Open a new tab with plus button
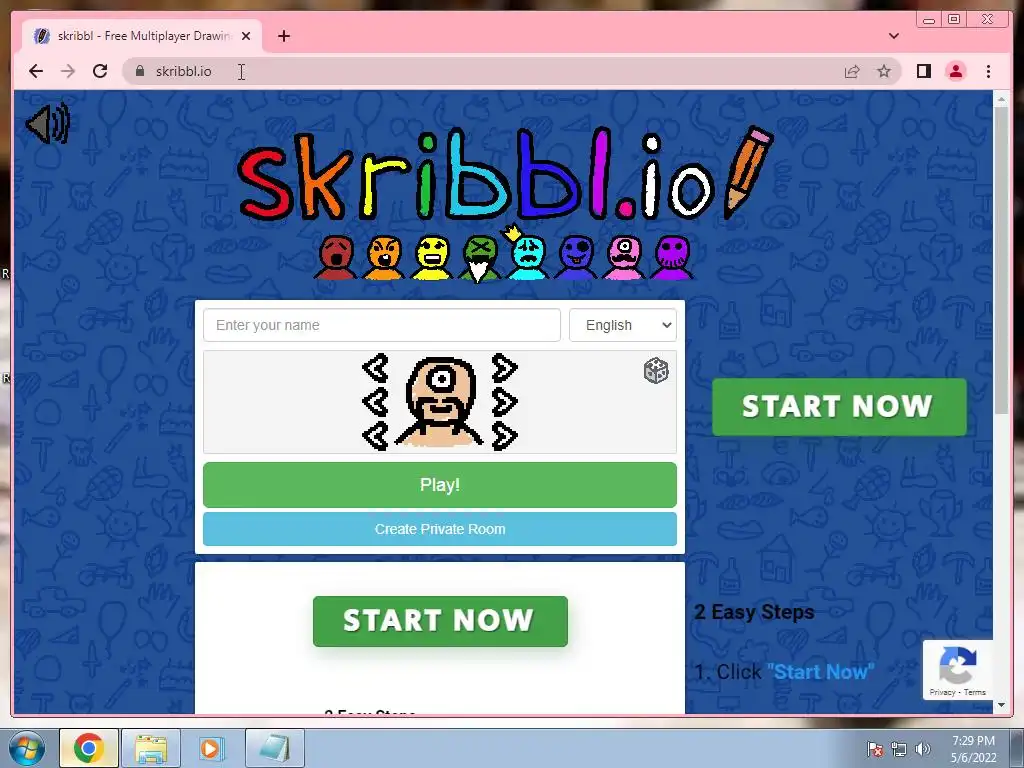1024x768 pixels. tap(283, 36)
